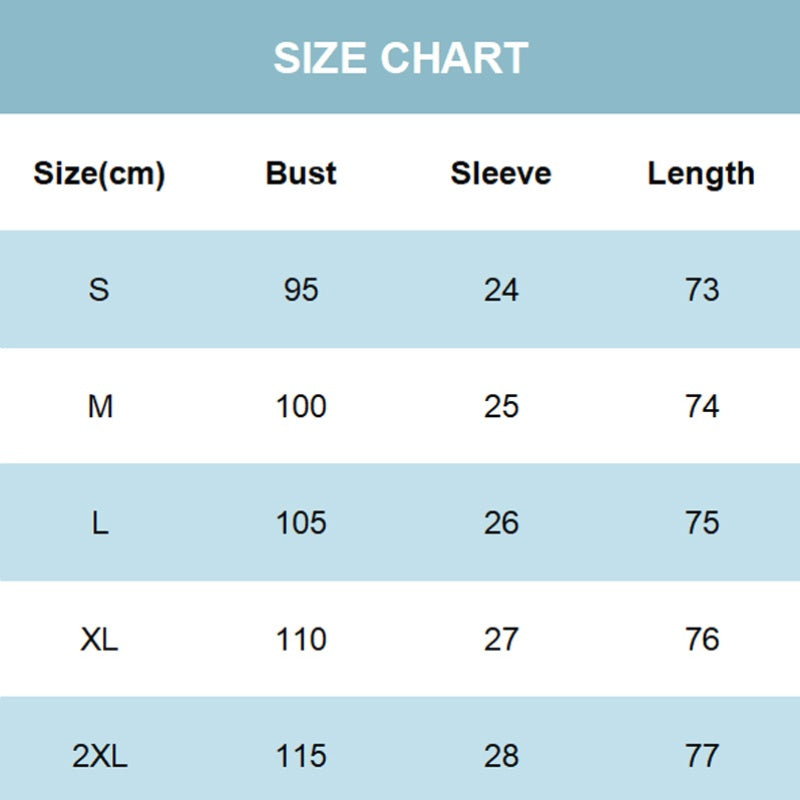The height and width of the screenshot is (800, 800).
Task: Select the sleeve value 28
Action: click(x=501, y=756)
